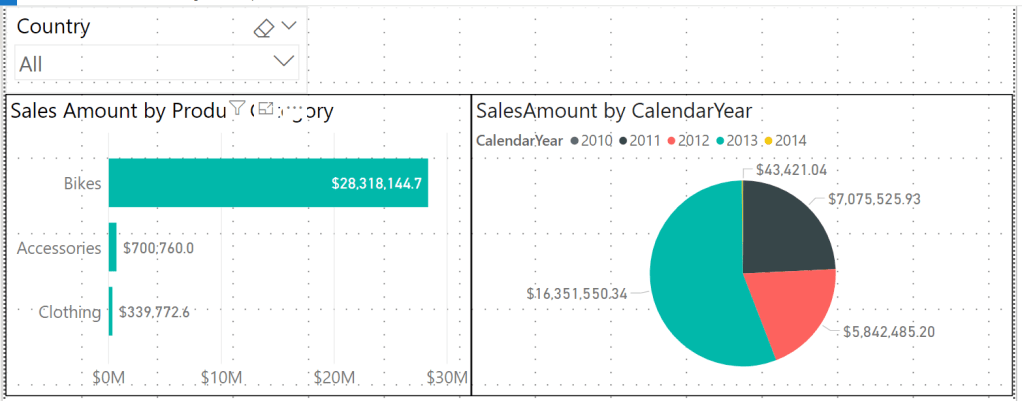Image resolution: width=1022 pixels, height=401 pixels.
Task: Clear Country slicer selections with eraser icon
Action: pos(264,28)
